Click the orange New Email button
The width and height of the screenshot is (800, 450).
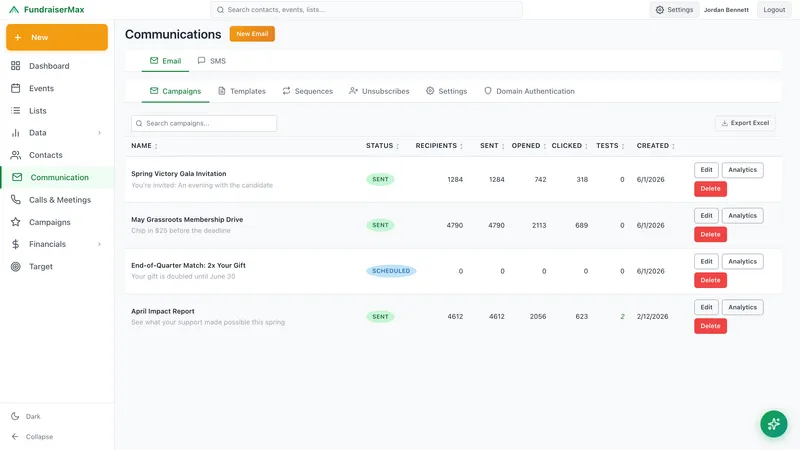point(252,34)
